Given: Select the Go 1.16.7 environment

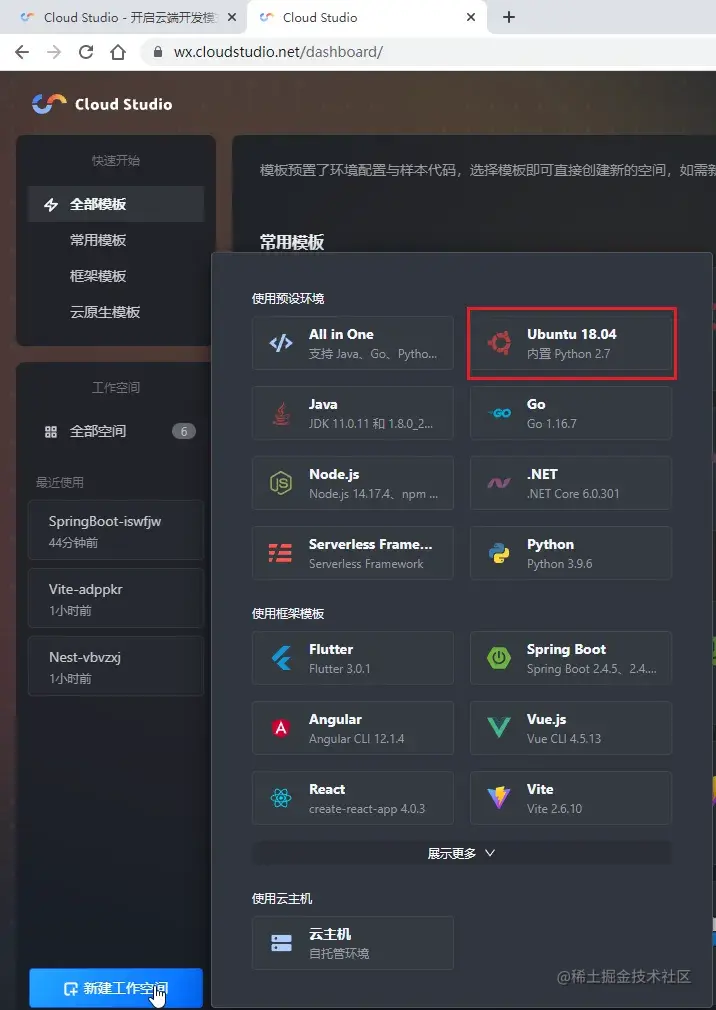Looking at the screenshot, I should [570, 413].
